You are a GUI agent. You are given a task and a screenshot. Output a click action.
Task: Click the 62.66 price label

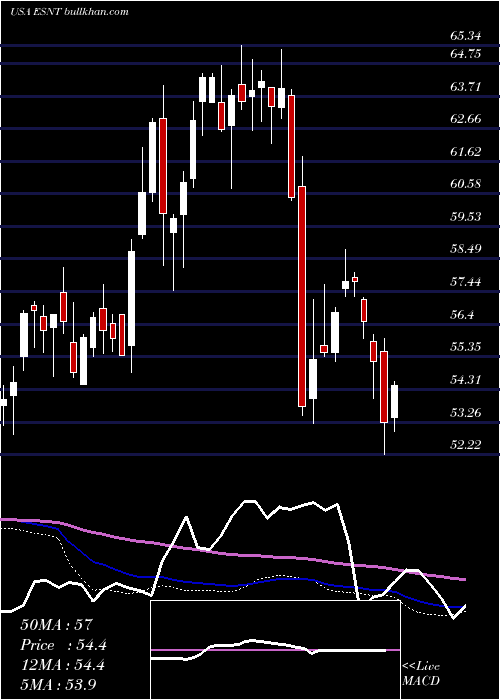pos(466,119)
